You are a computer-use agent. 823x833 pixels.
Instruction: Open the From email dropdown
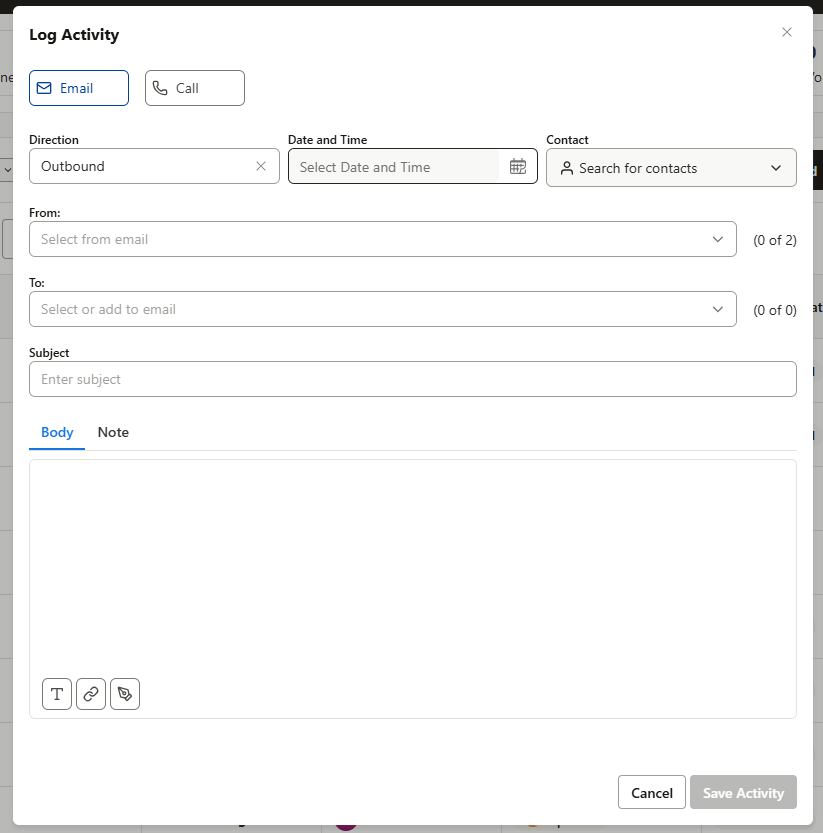click(x=717, y=239)
